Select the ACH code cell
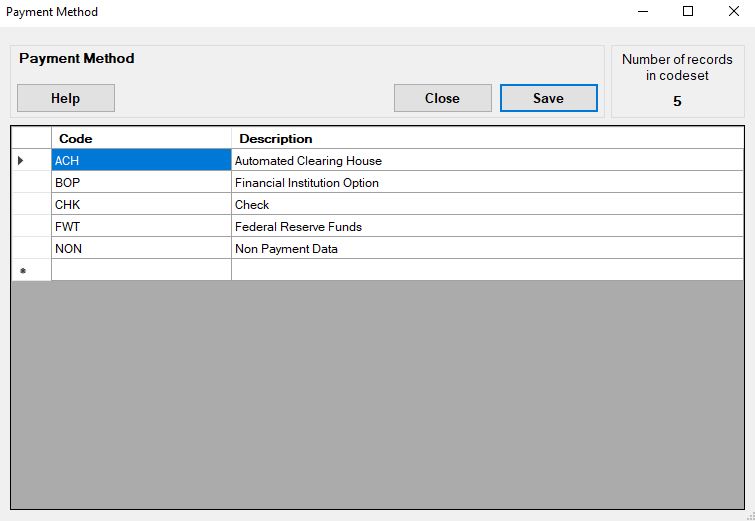Viewport: 755px width, 521px height. click(x=141, y=160)
